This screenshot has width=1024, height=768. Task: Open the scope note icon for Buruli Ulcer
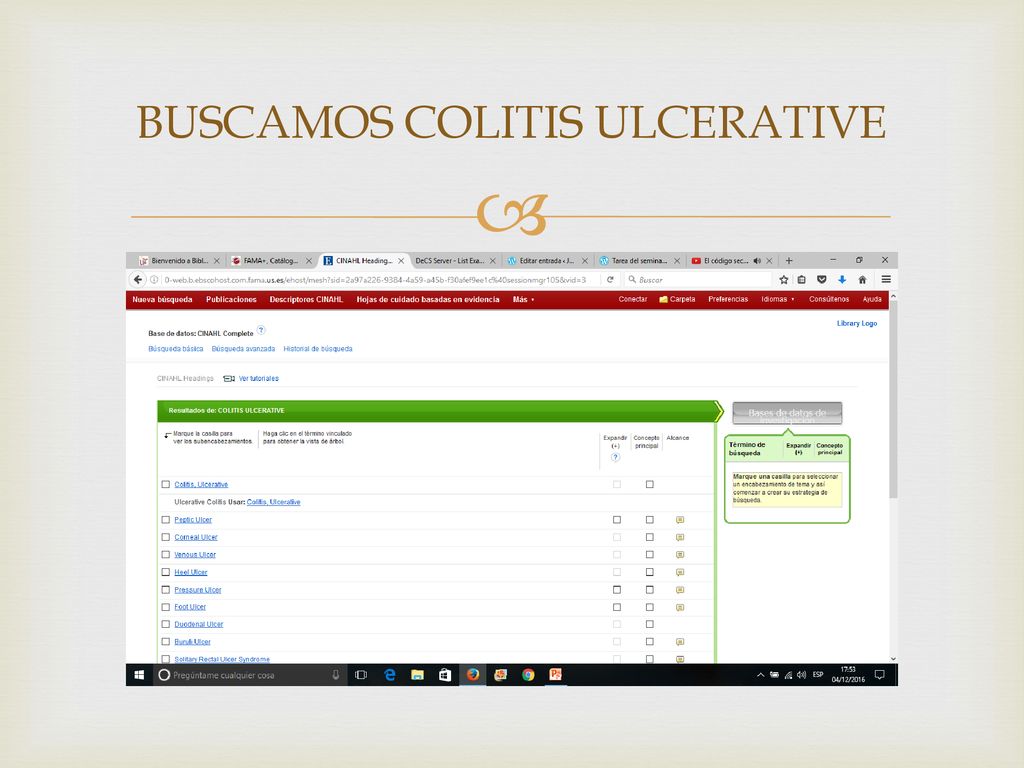point(680,642)
